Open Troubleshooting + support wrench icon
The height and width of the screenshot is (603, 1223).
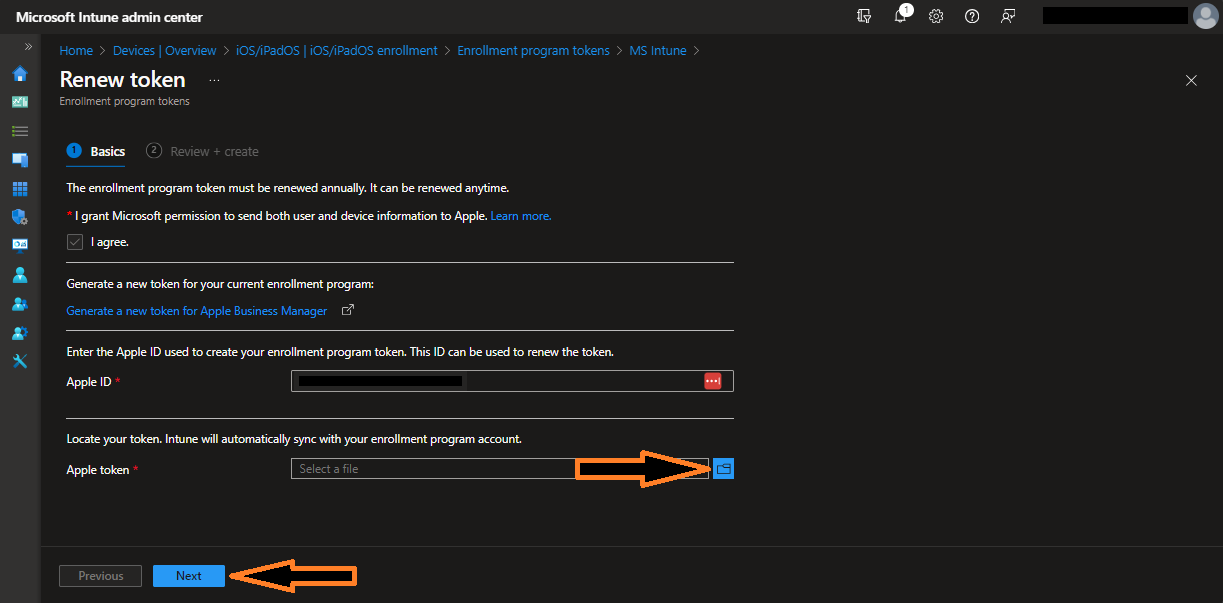point(18,360)
